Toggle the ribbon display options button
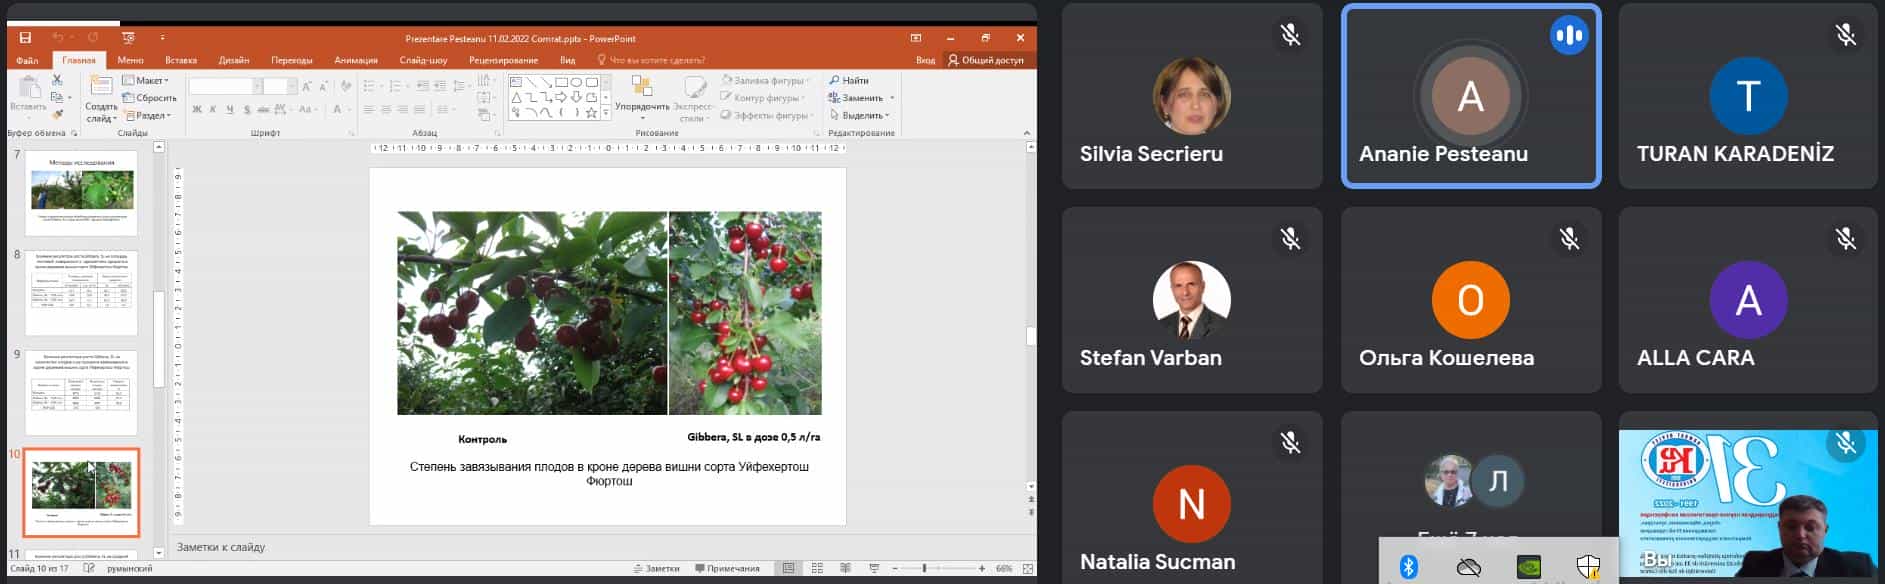 [915, 38]
